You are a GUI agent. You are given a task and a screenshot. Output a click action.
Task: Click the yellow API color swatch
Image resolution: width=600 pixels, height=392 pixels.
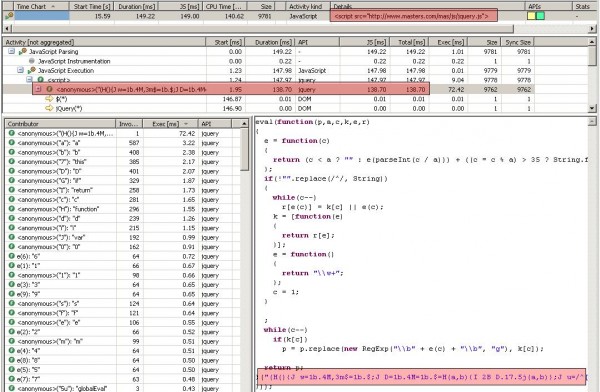[x=531, y=16]
